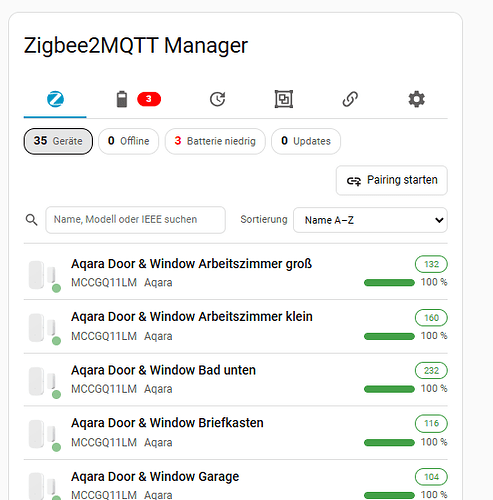
Task: Click the magnifier search icon
Action: (32, 220)
